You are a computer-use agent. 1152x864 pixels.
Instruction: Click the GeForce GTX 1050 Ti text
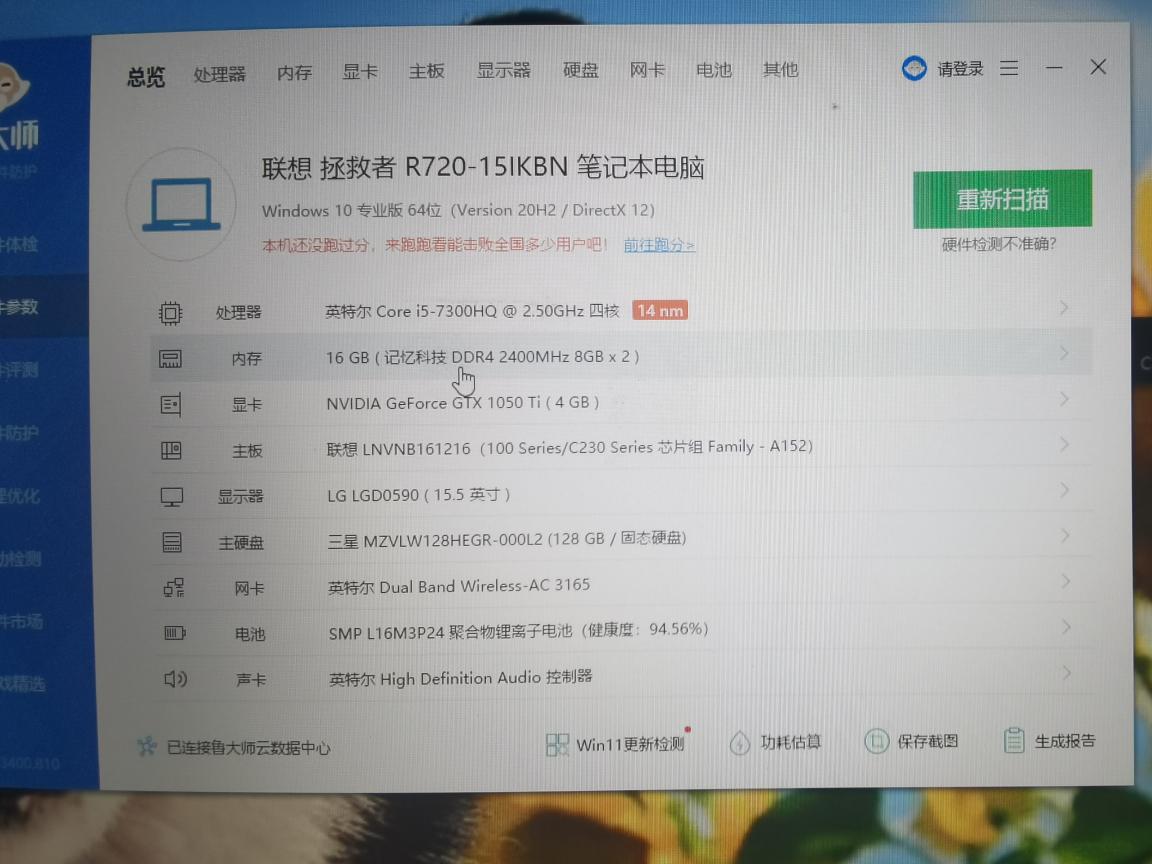pyautogui.click(x=463, y=403)
